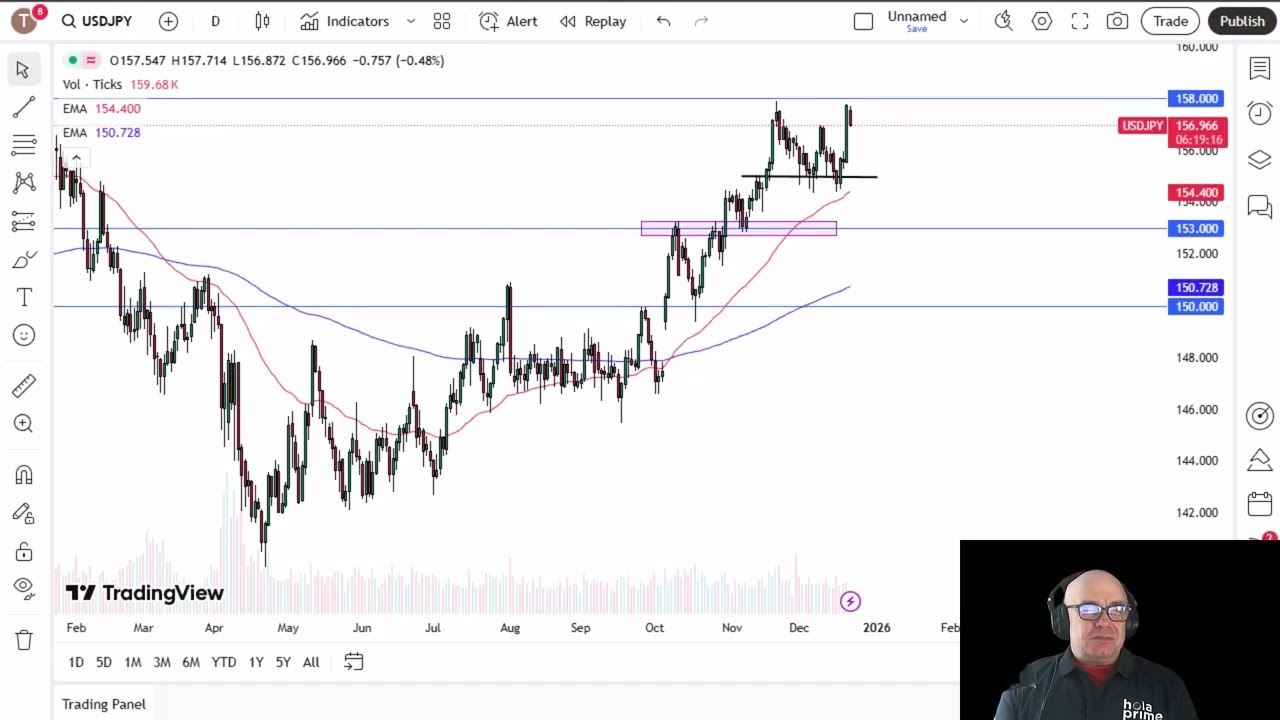Open chart settings hexagon icon
1280x720 pixels.
click(x=1042, y=21)
